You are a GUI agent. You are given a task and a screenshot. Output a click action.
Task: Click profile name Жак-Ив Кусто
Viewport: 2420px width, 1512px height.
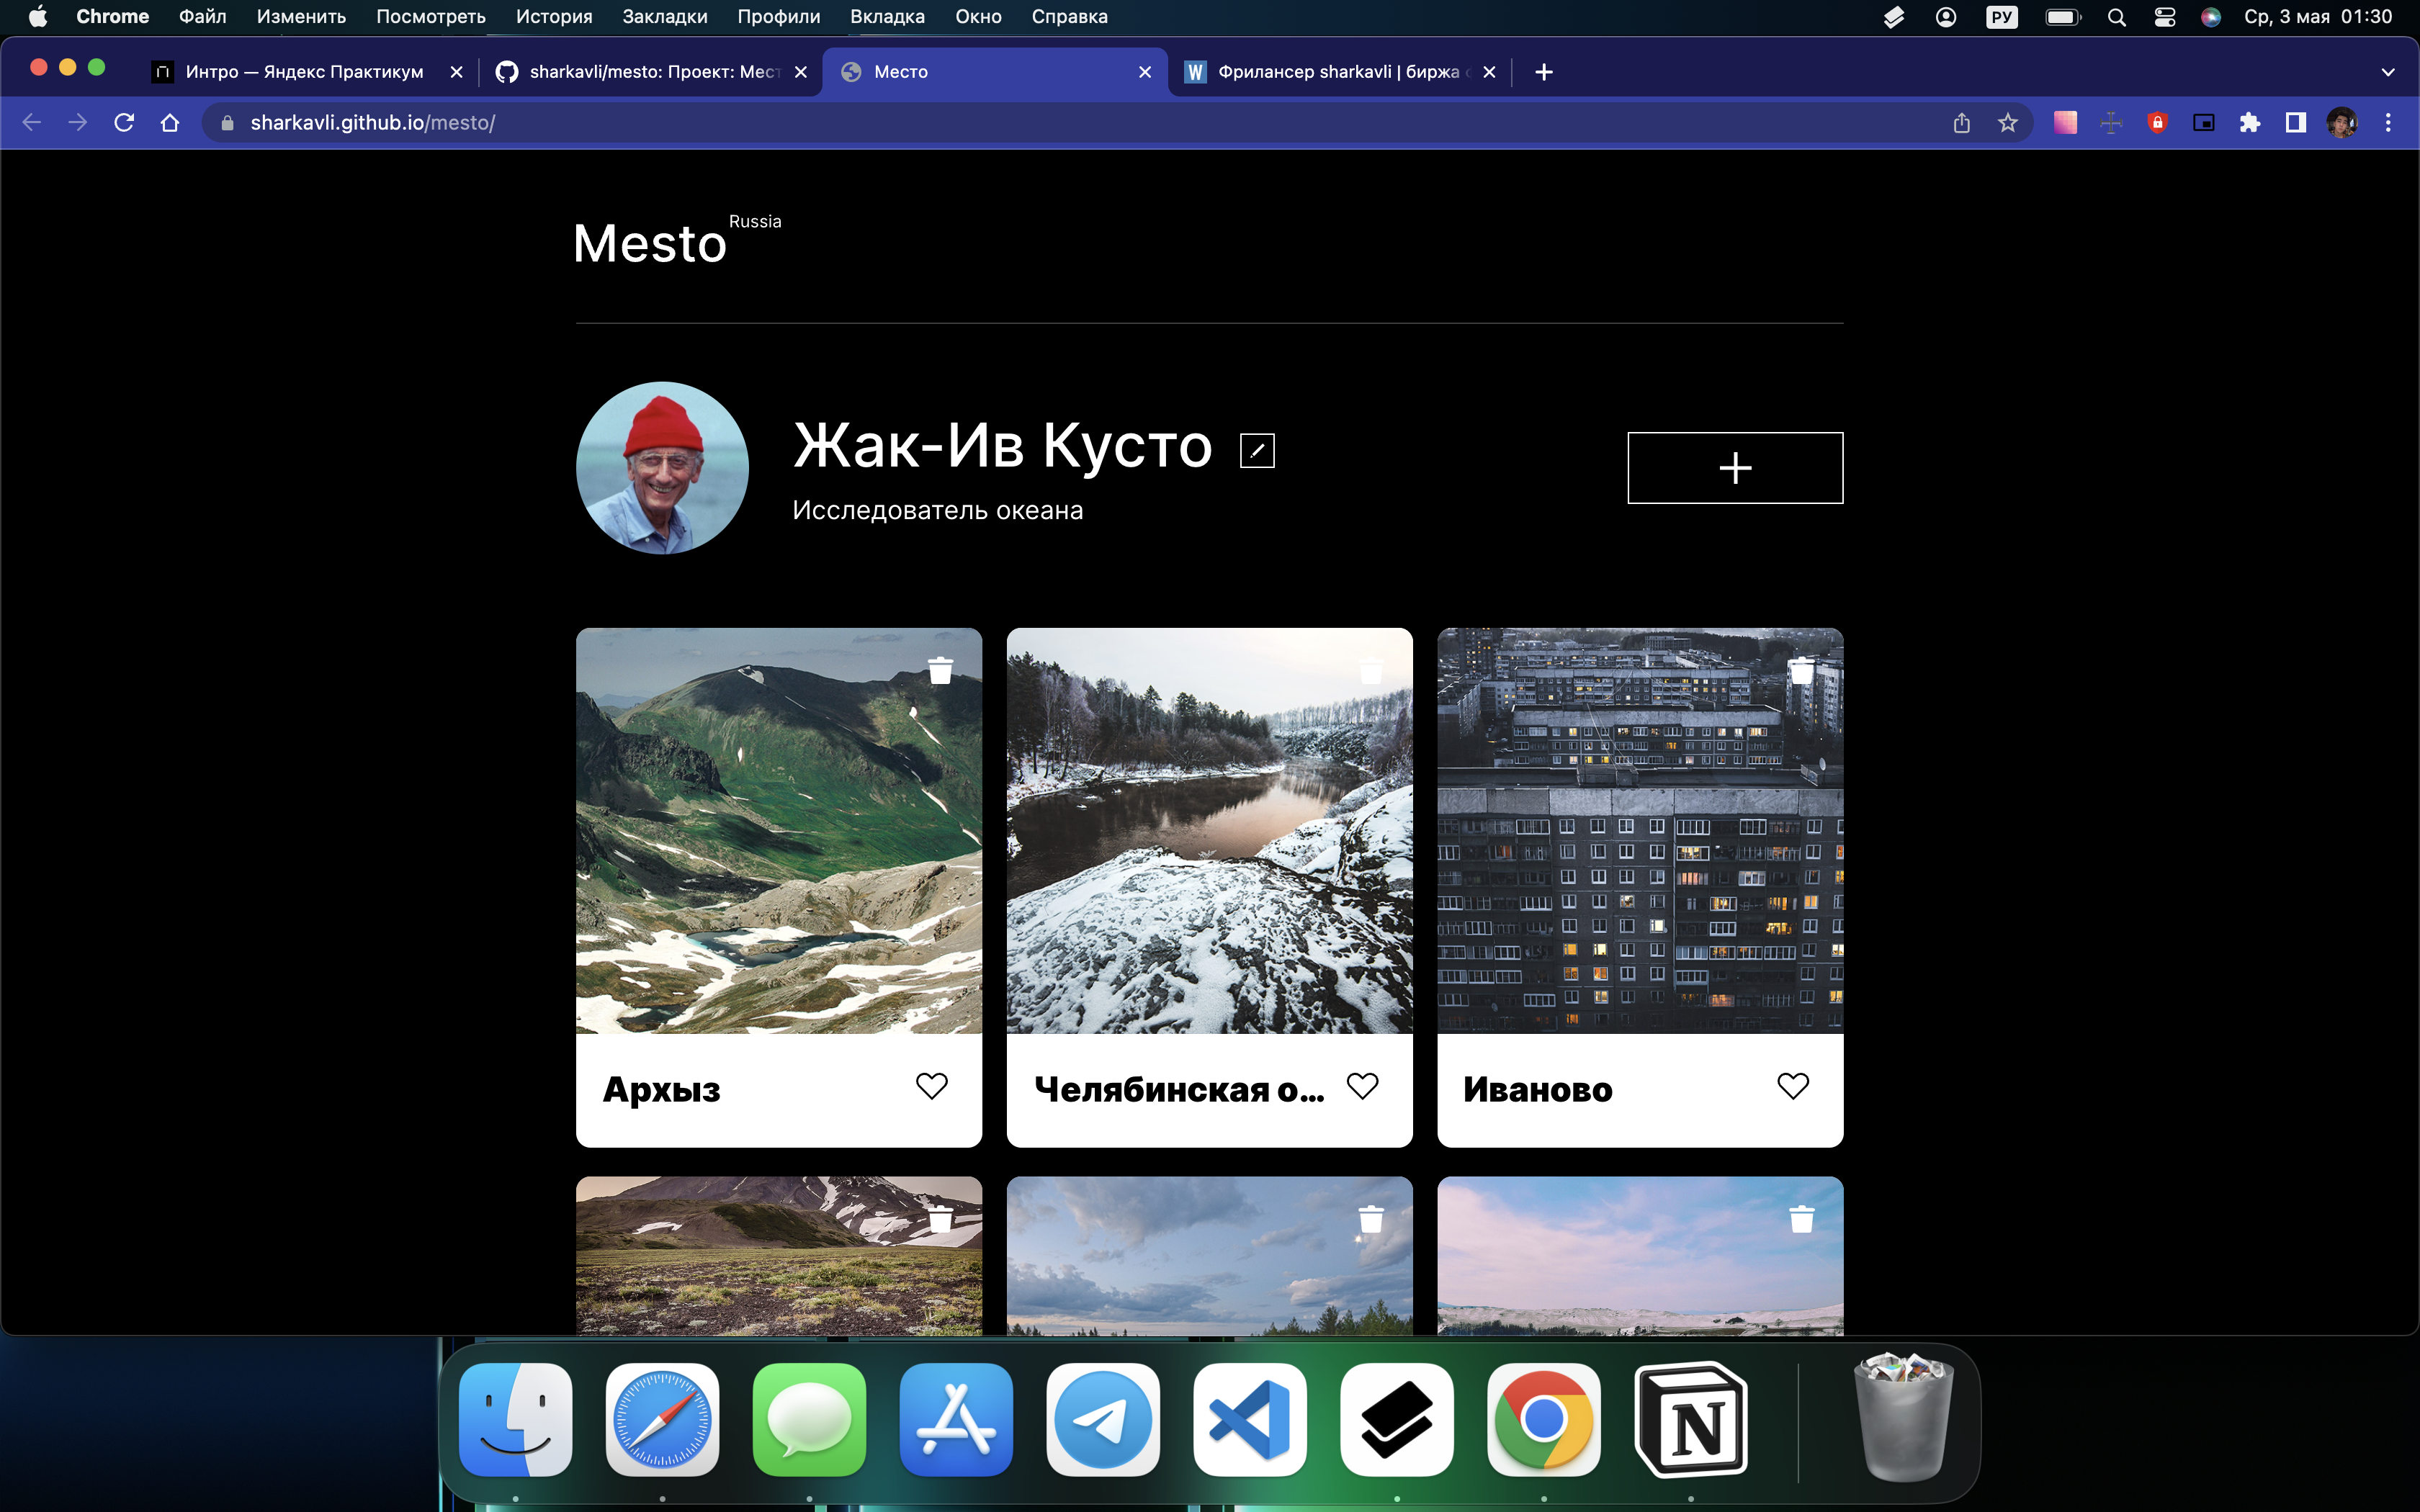click(x=1002, y=445)
